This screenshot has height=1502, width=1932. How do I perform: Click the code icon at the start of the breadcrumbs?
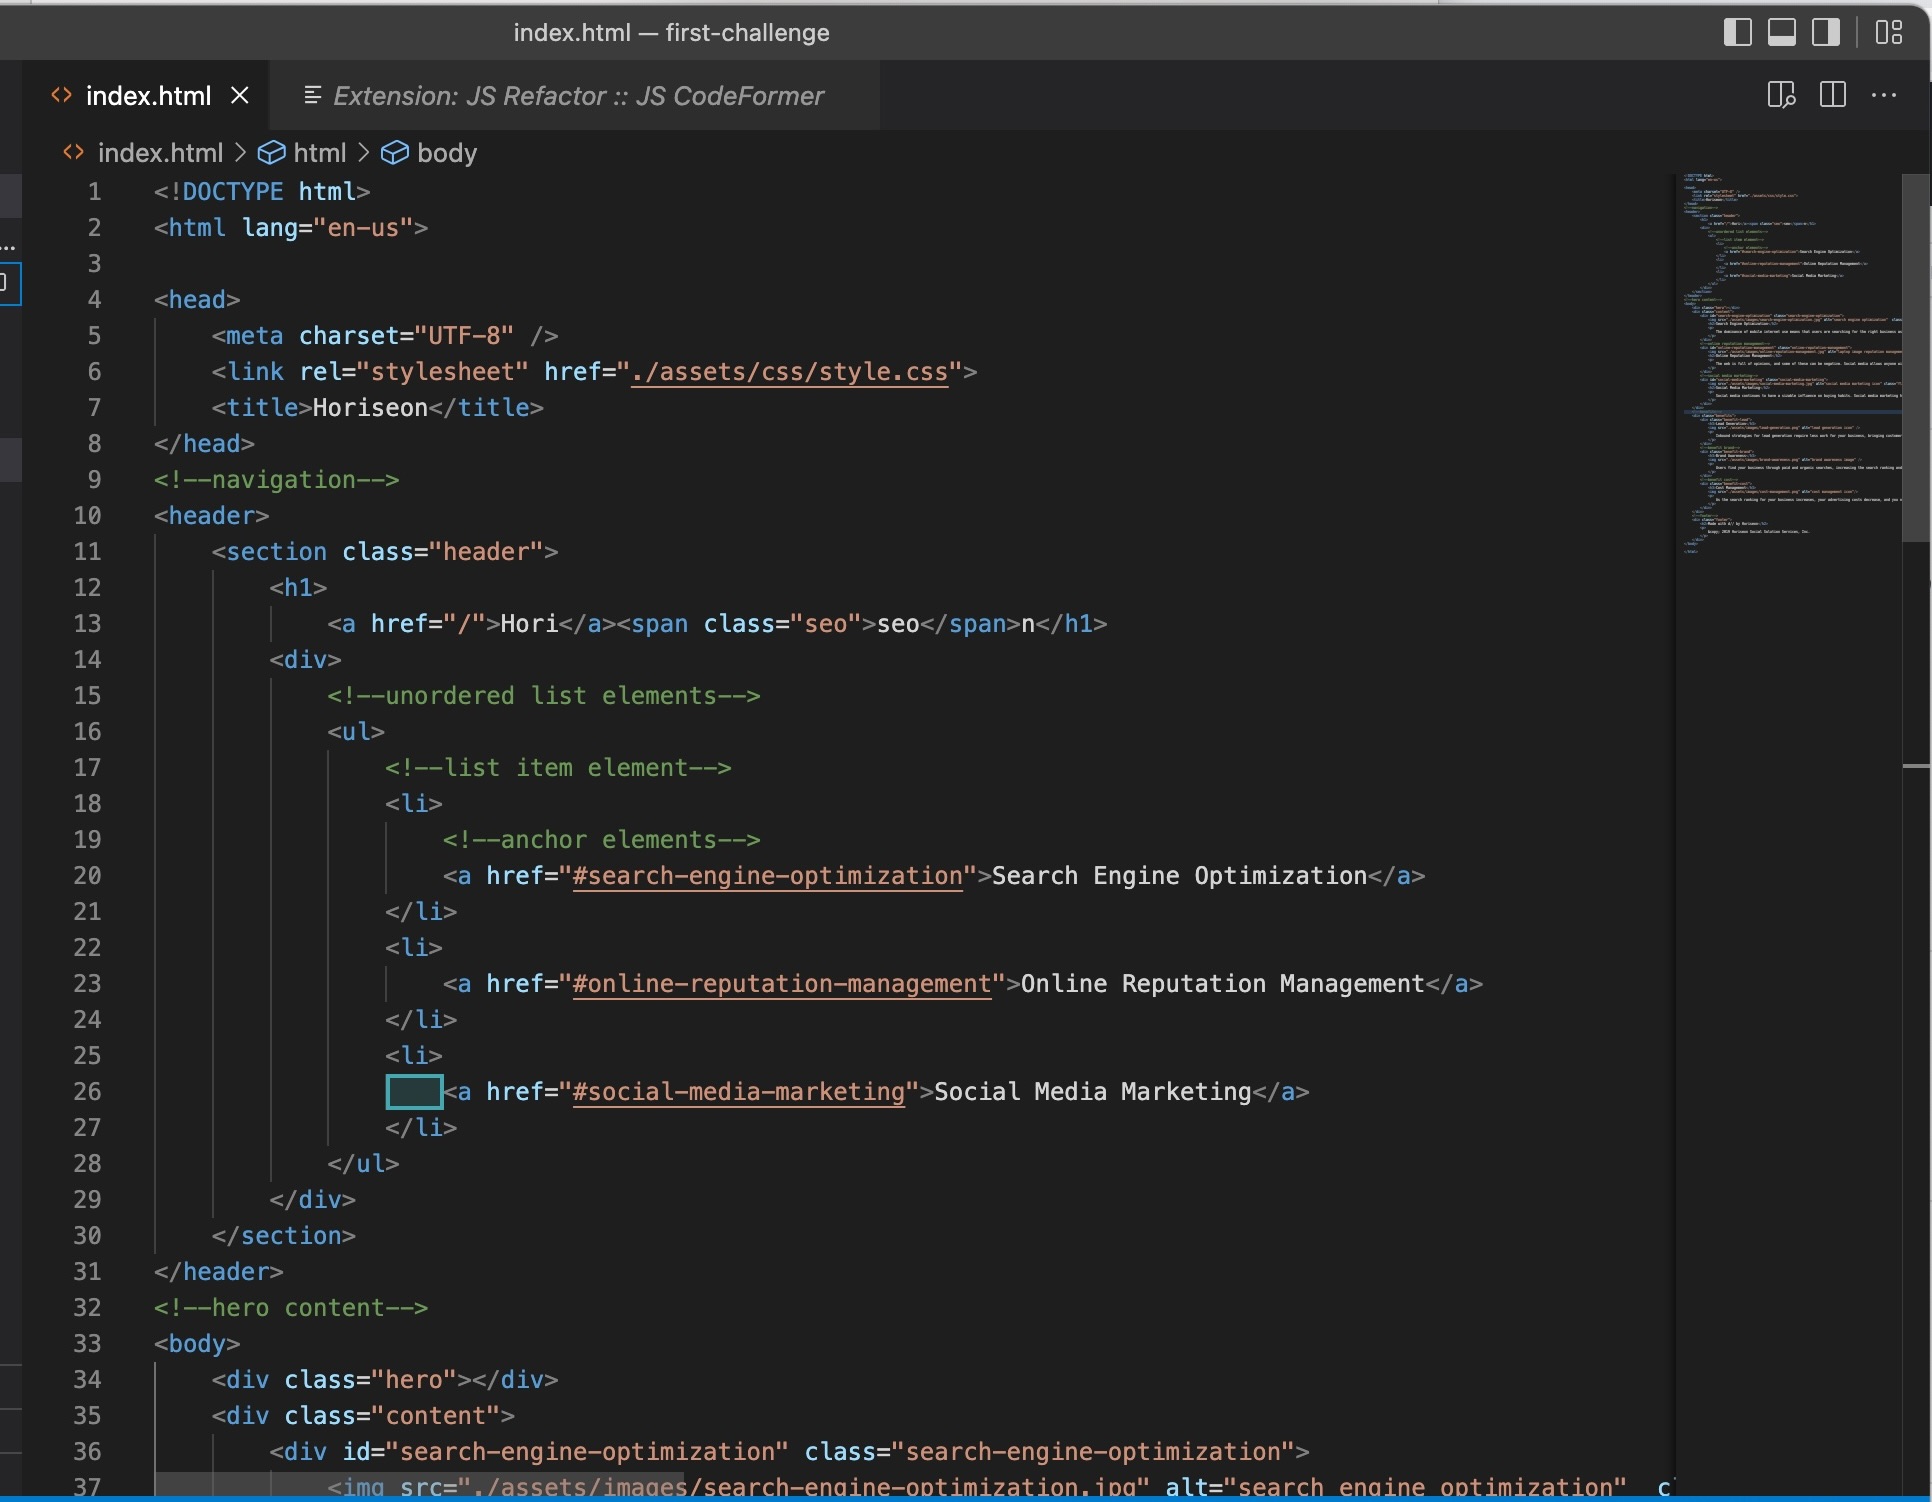click(71, 152)
